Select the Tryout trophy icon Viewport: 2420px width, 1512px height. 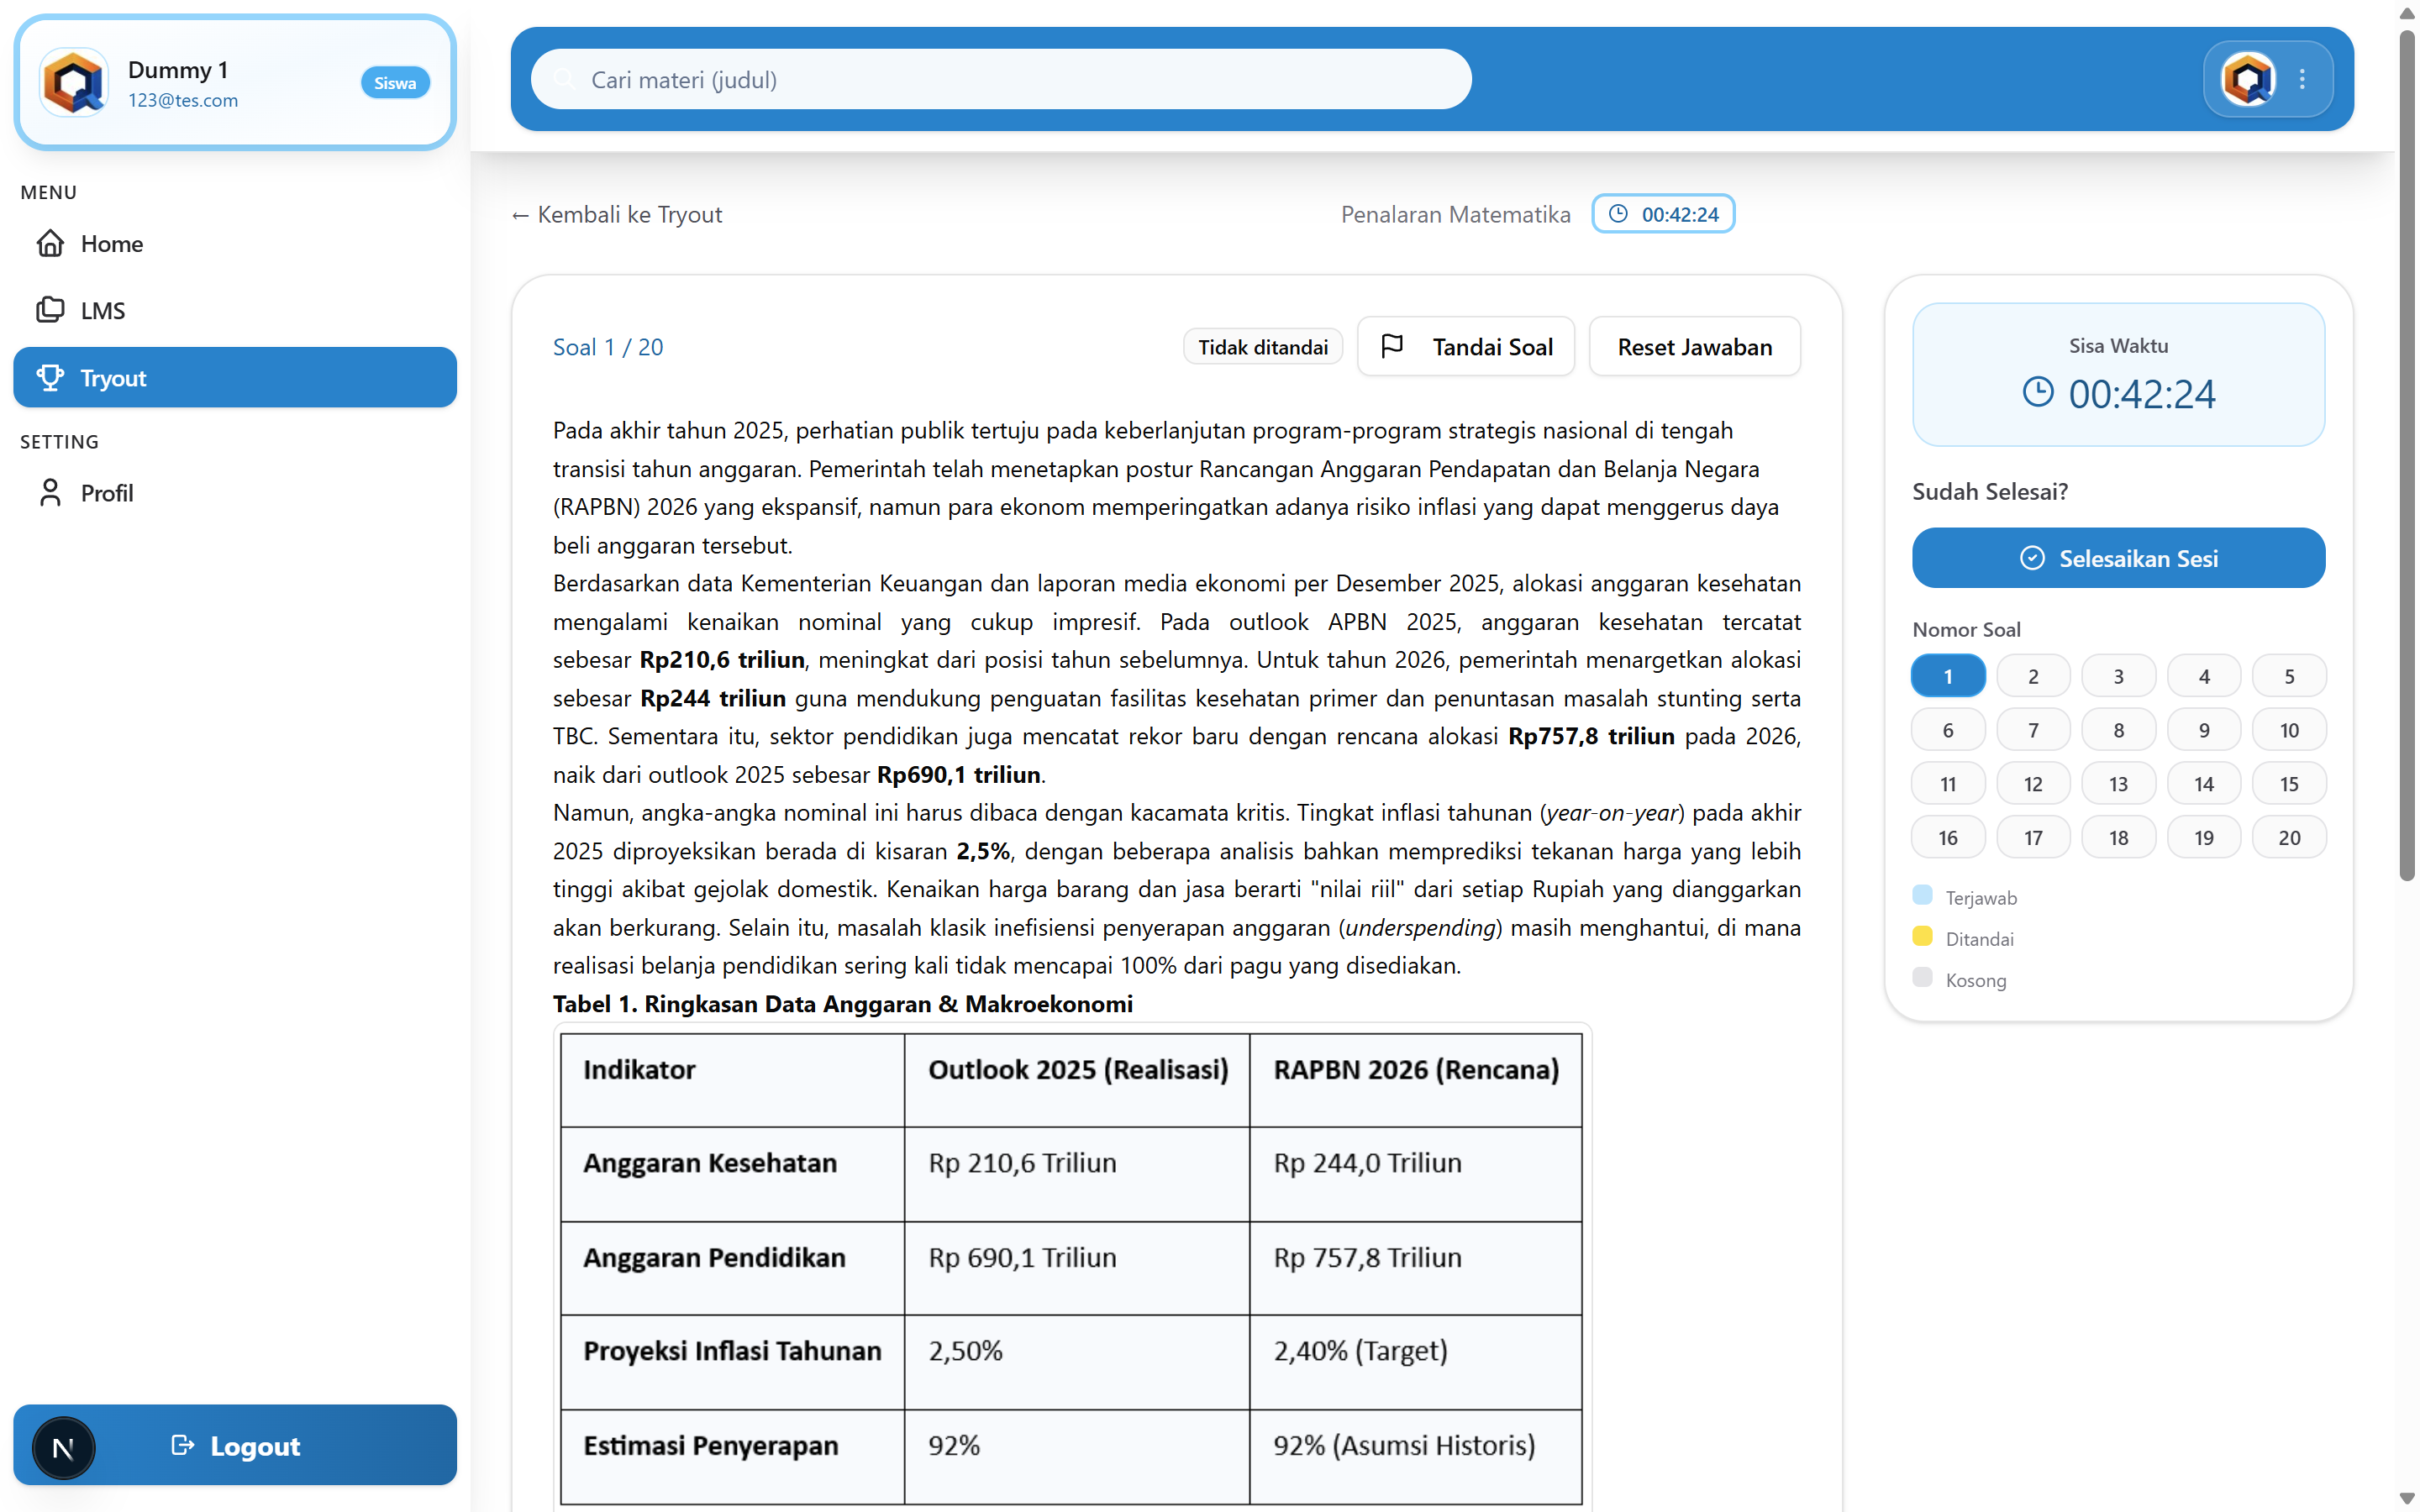click(x=50, y=377)
